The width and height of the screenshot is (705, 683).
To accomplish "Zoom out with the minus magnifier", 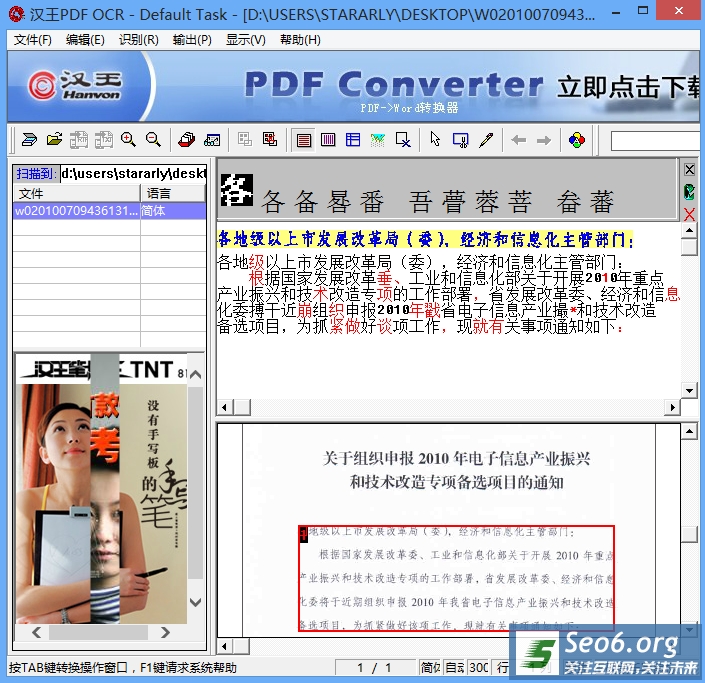I will point(153,140).
